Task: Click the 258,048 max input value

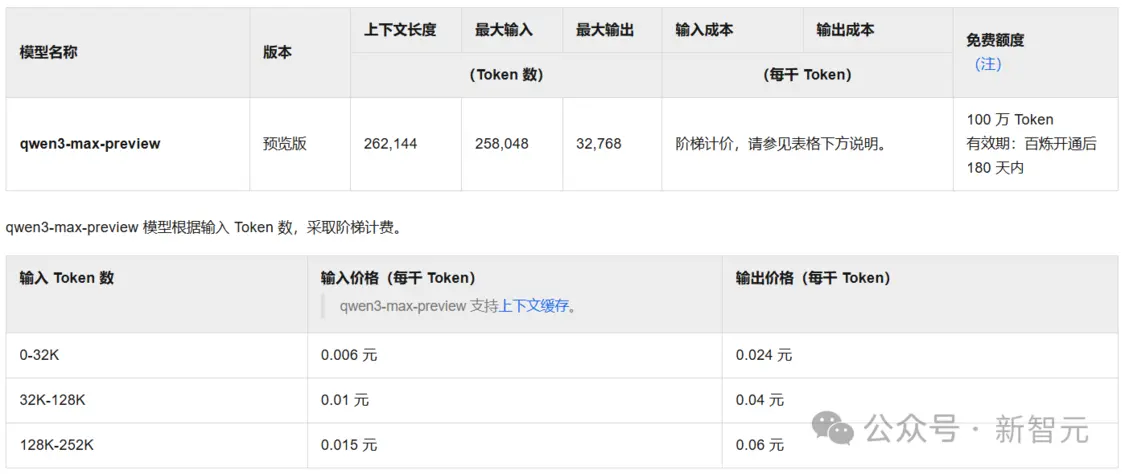Action: [x=502, y=143]
